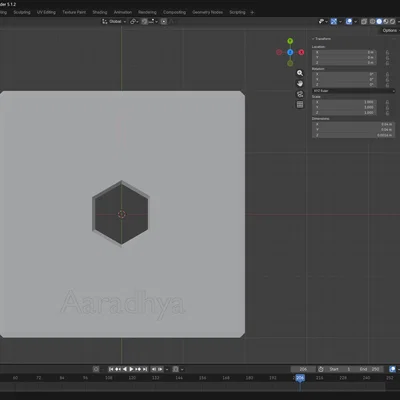400x400 pixels.
Task: Switch to UV Editing workspace tab
Action: (46, 12)
